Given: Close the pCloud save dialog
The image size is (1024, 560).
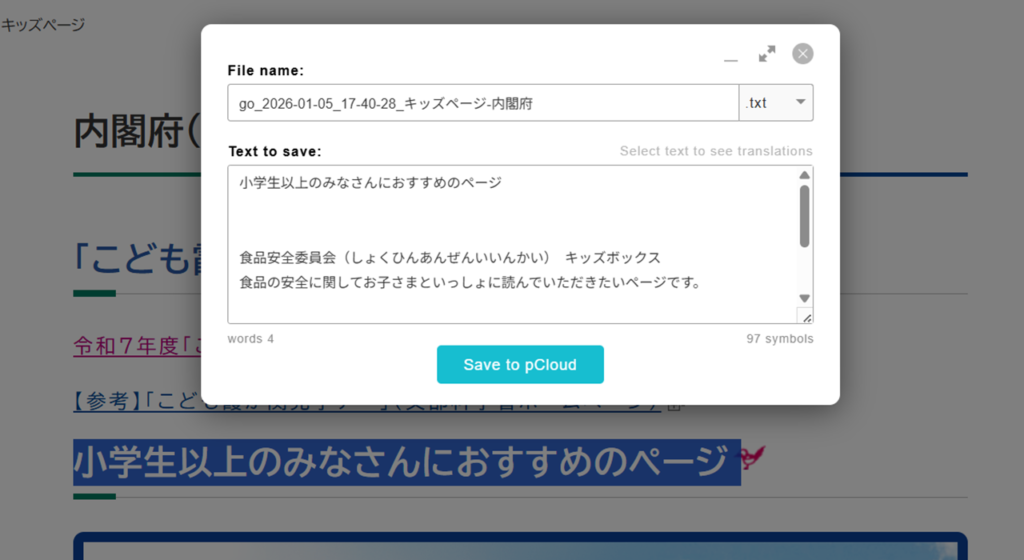Looking at the screenshot, I should (803, 54).
